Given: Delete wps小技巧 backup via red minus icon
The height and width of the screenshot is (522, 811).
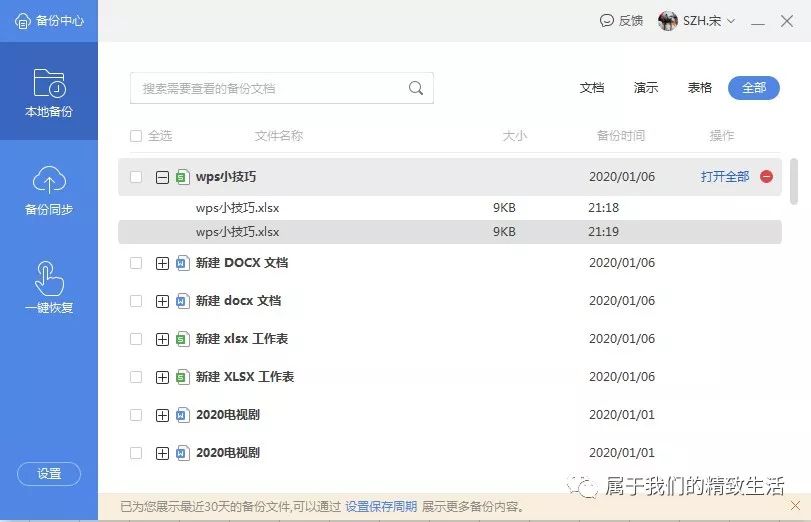Looking at the screenshot, I should (767, 177).
